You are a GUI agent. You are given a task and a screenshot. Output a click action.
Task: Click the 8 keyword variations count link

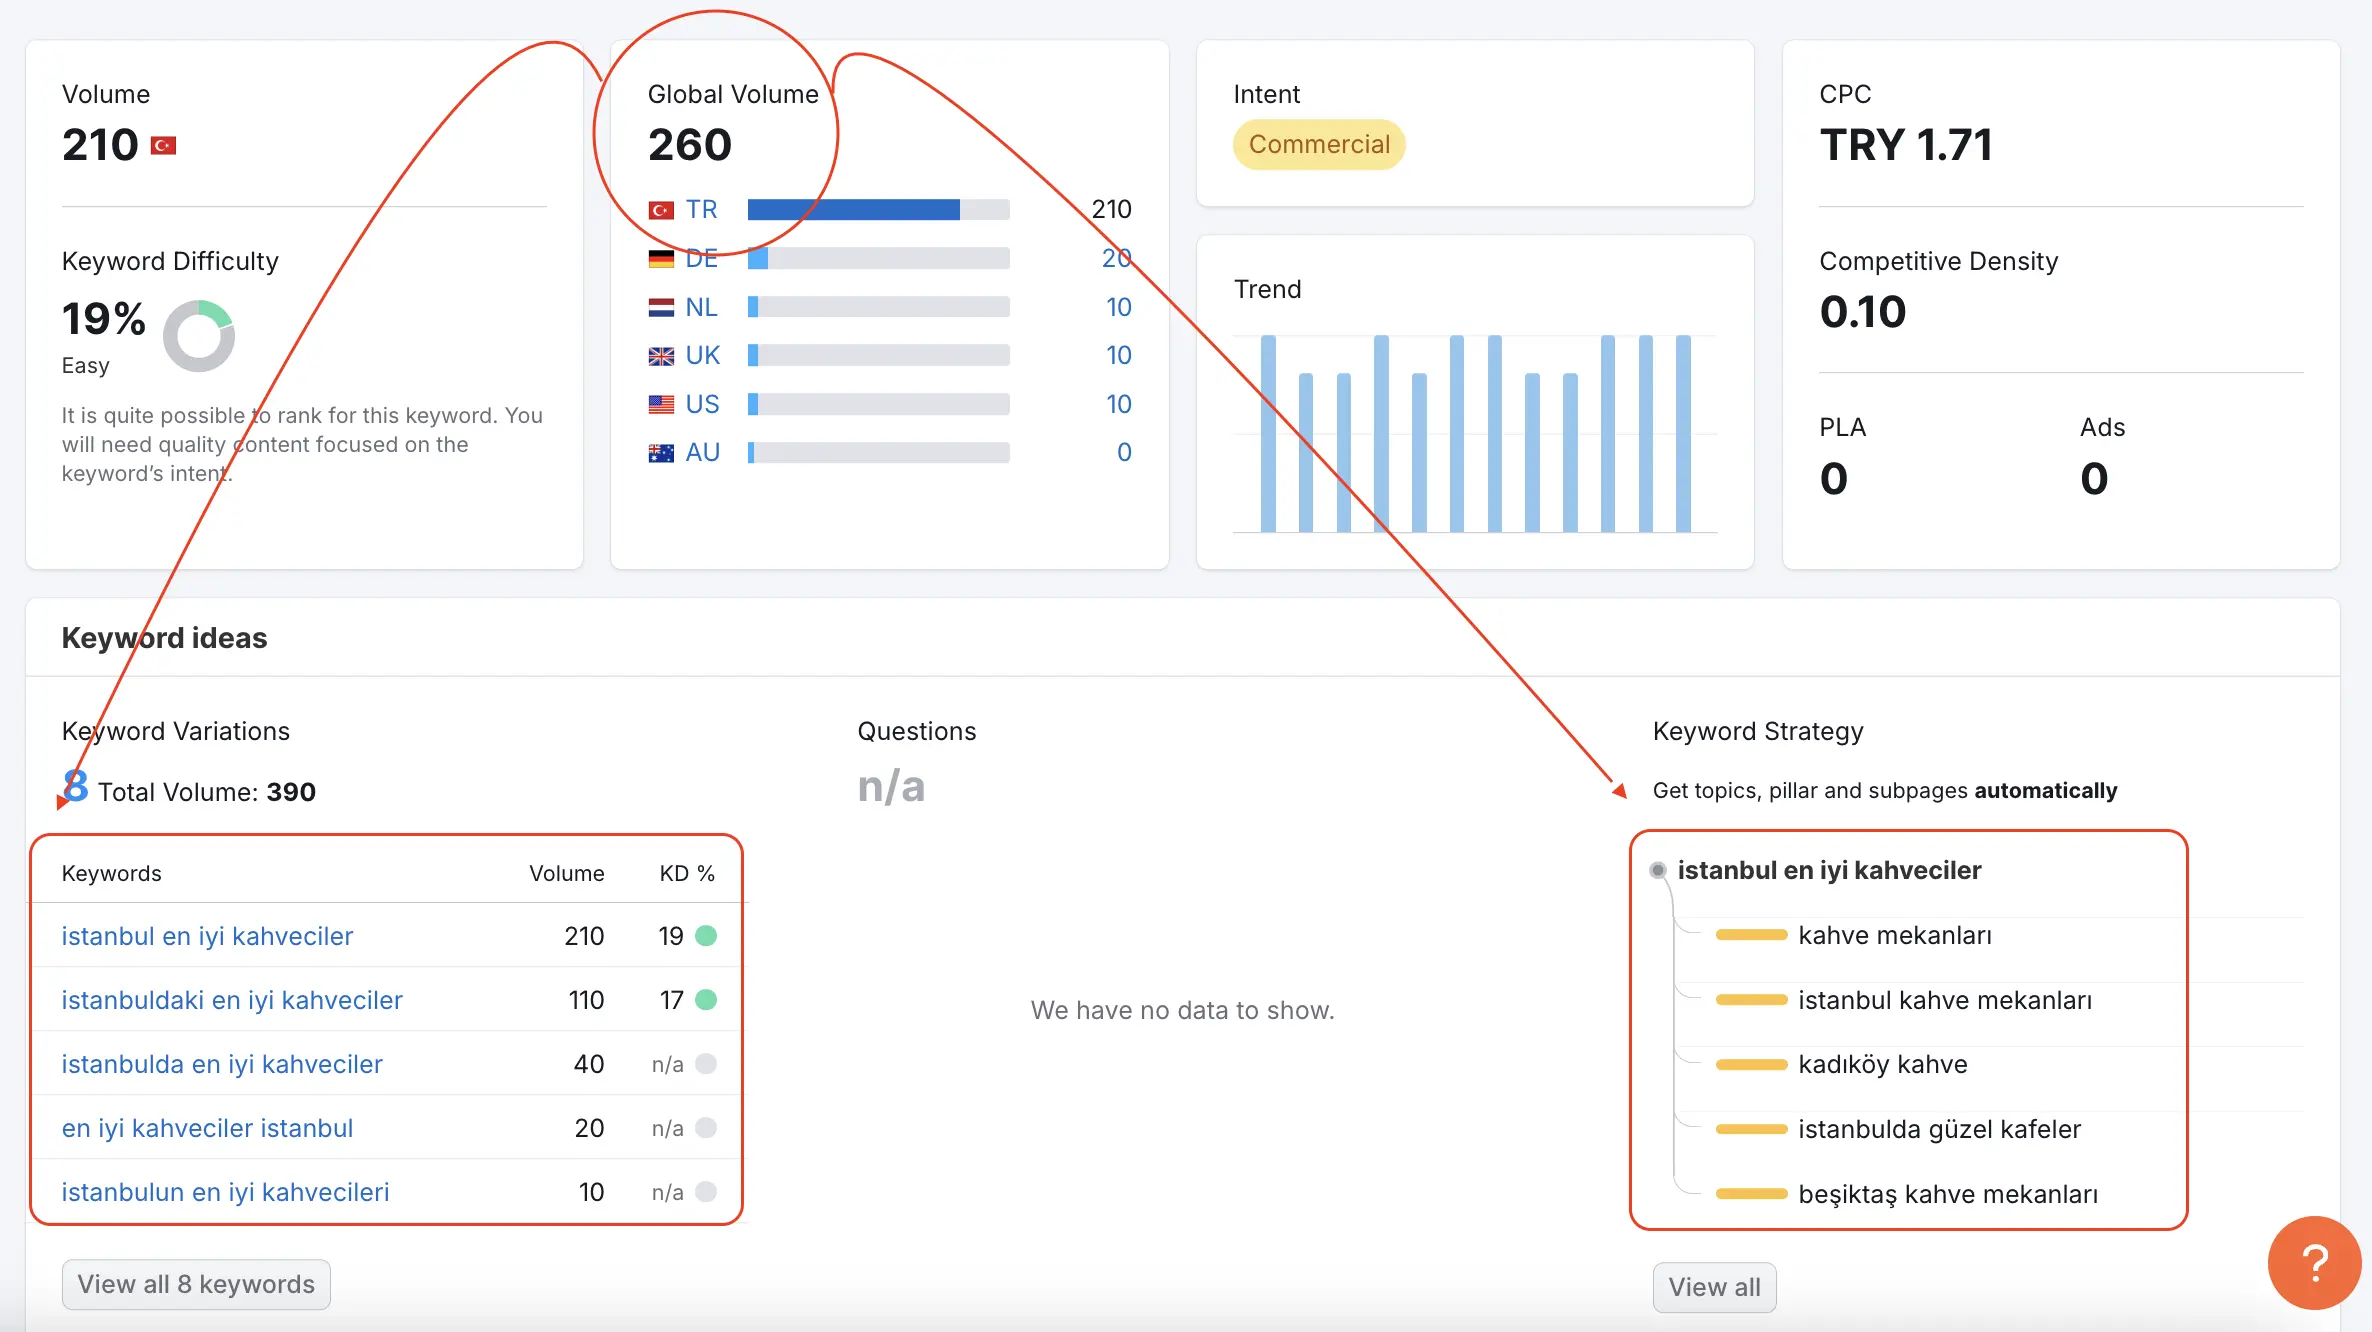[75, 786]
